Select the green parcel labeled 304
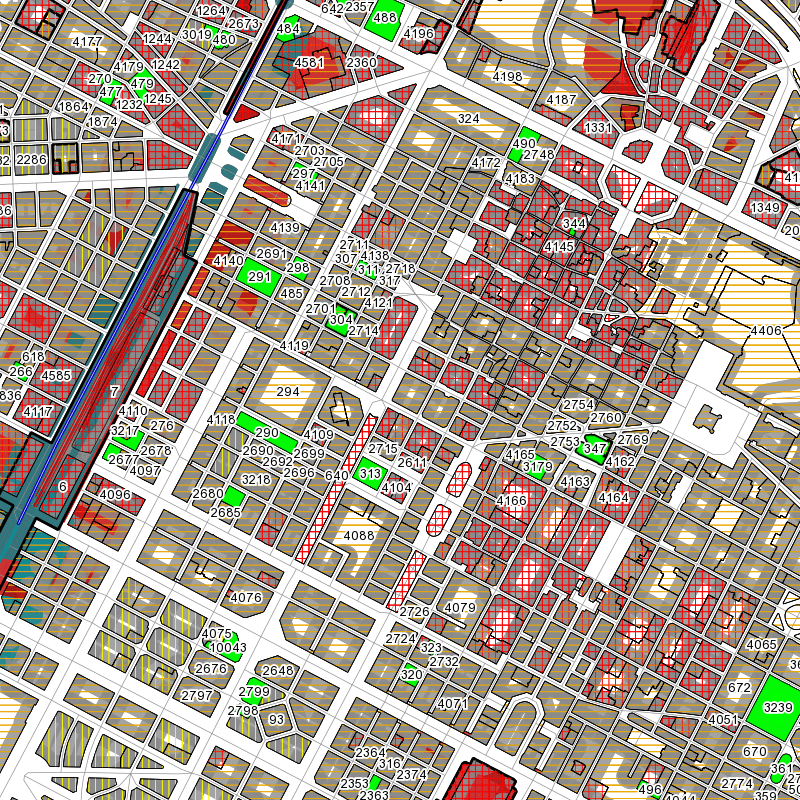This screenshot has height=800, width=800. tap(340, 319)
